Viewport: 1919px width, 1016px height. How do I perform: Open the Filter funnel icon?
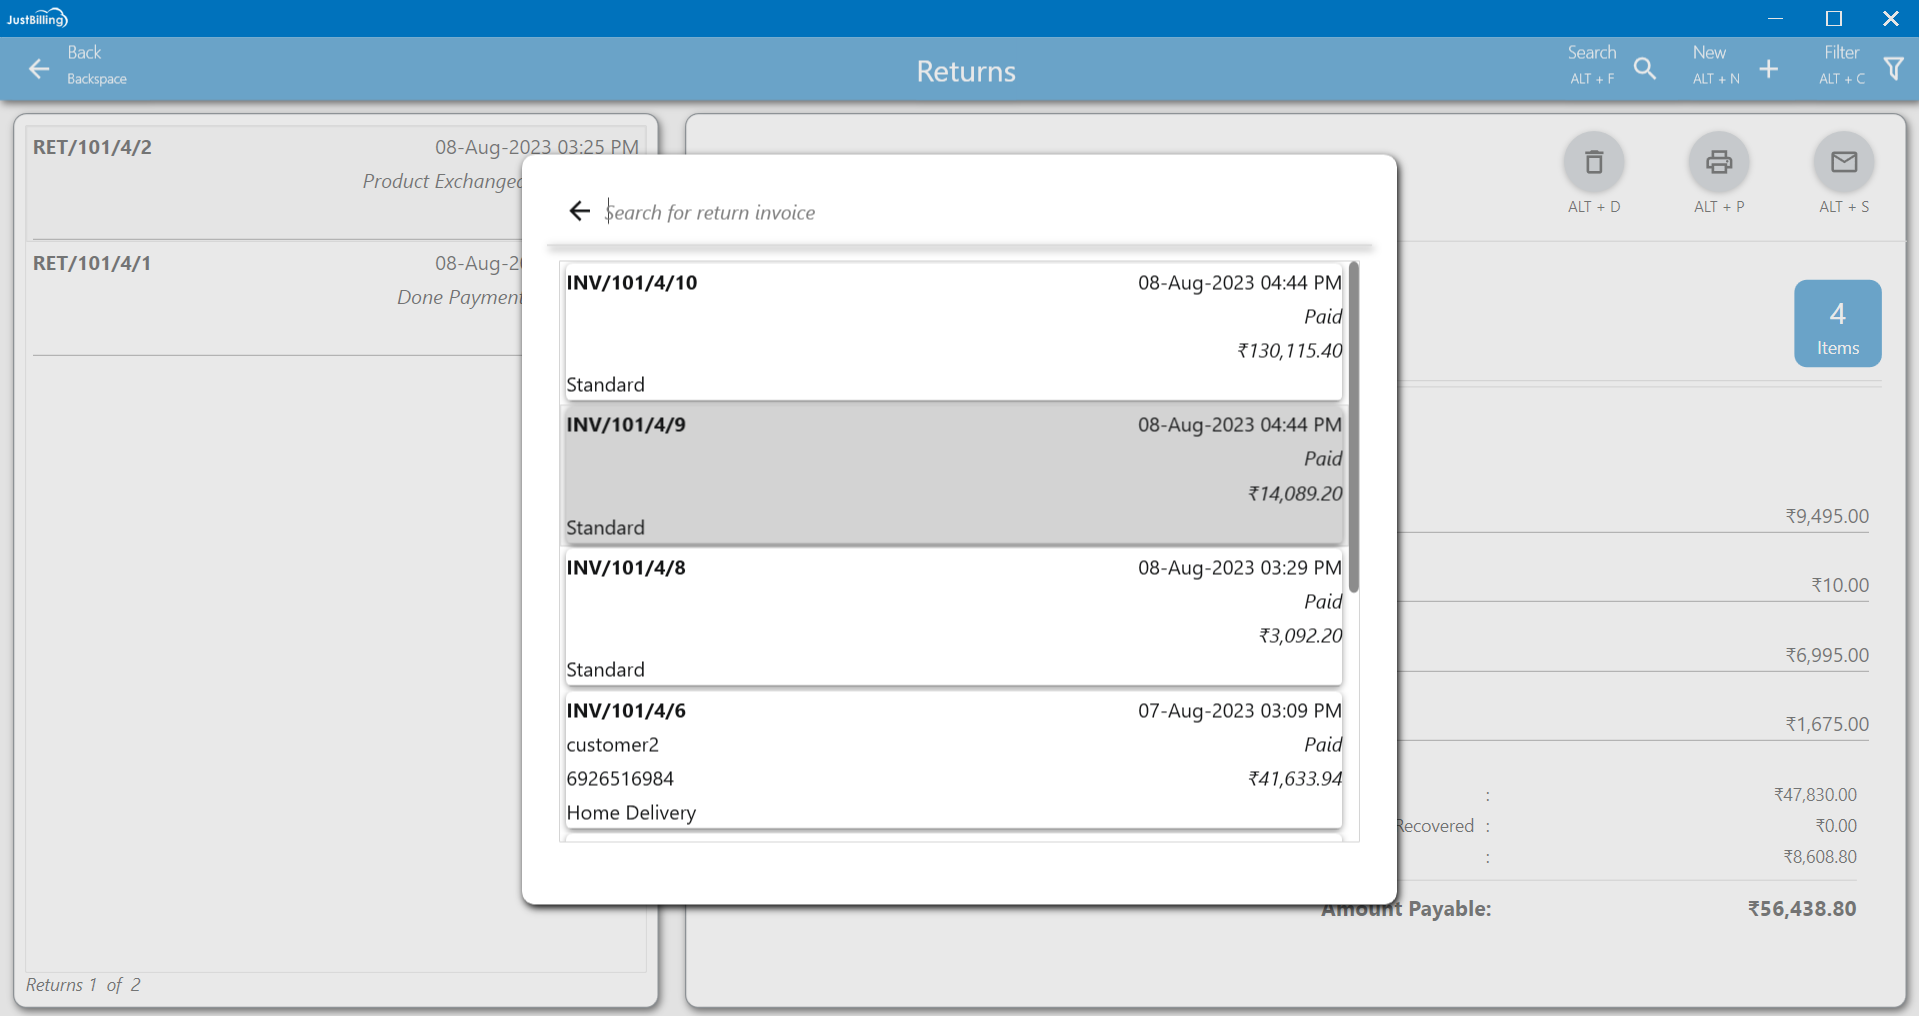[x=1893, y=69]
